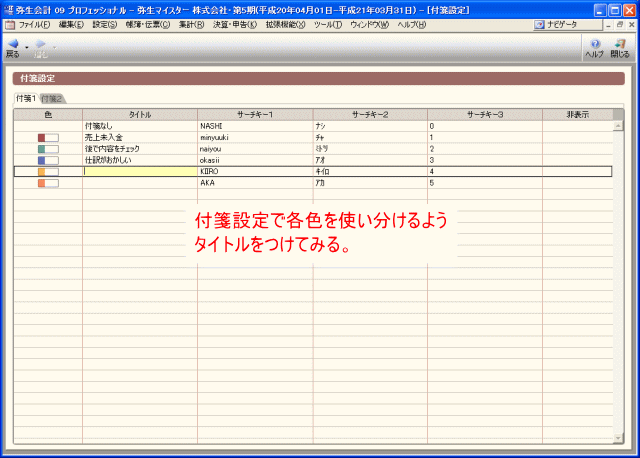
Task: Open the dropdown arrow next to 戻る
Action: tap(27, 48)
